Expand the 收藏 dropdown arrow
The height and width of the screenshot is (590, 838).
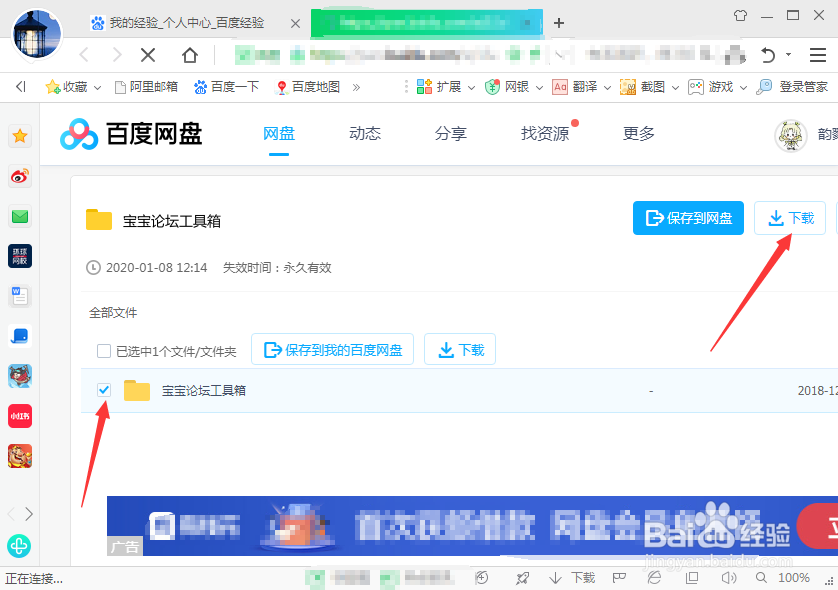(x=97, y=87)
